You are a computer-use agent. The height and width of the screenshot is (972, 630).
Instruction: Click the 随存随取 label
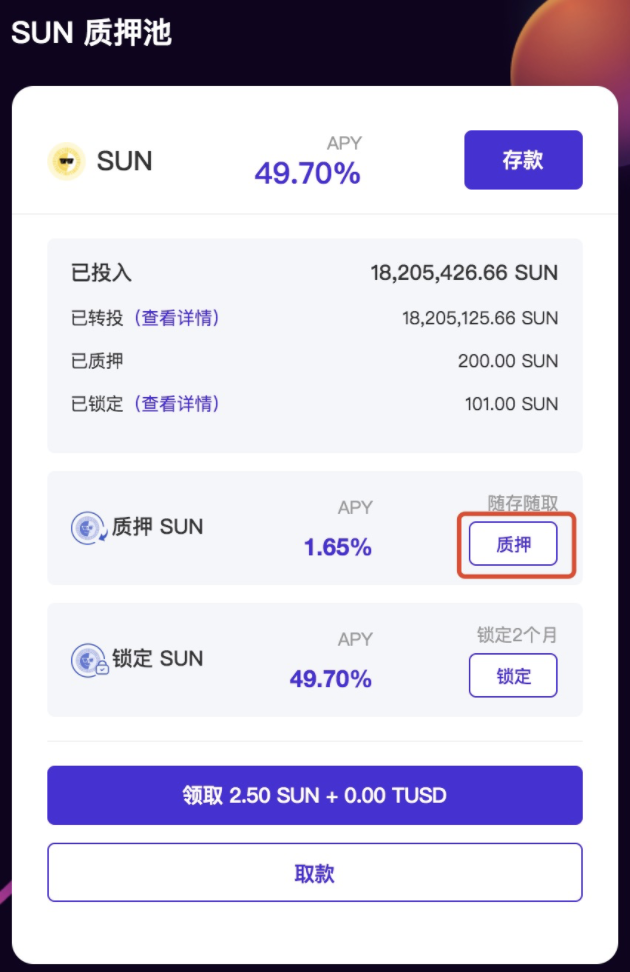tap(523, 503)
